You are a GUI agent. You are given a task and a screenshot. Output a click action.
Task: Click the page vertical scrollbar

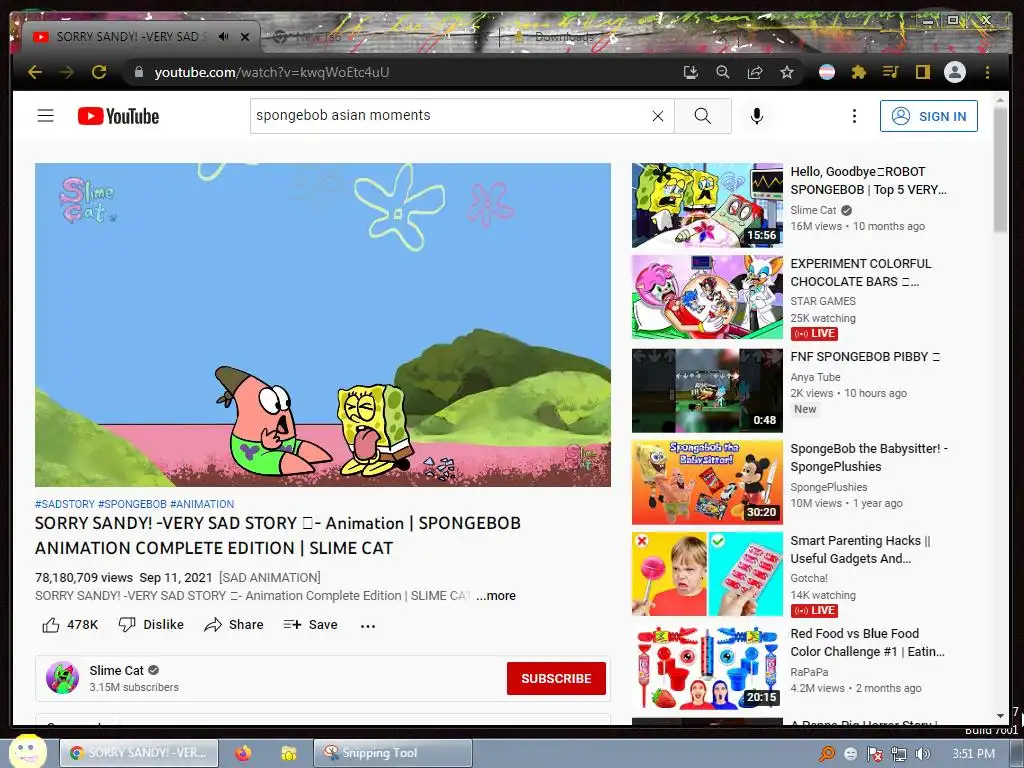tap(1000, 168)
